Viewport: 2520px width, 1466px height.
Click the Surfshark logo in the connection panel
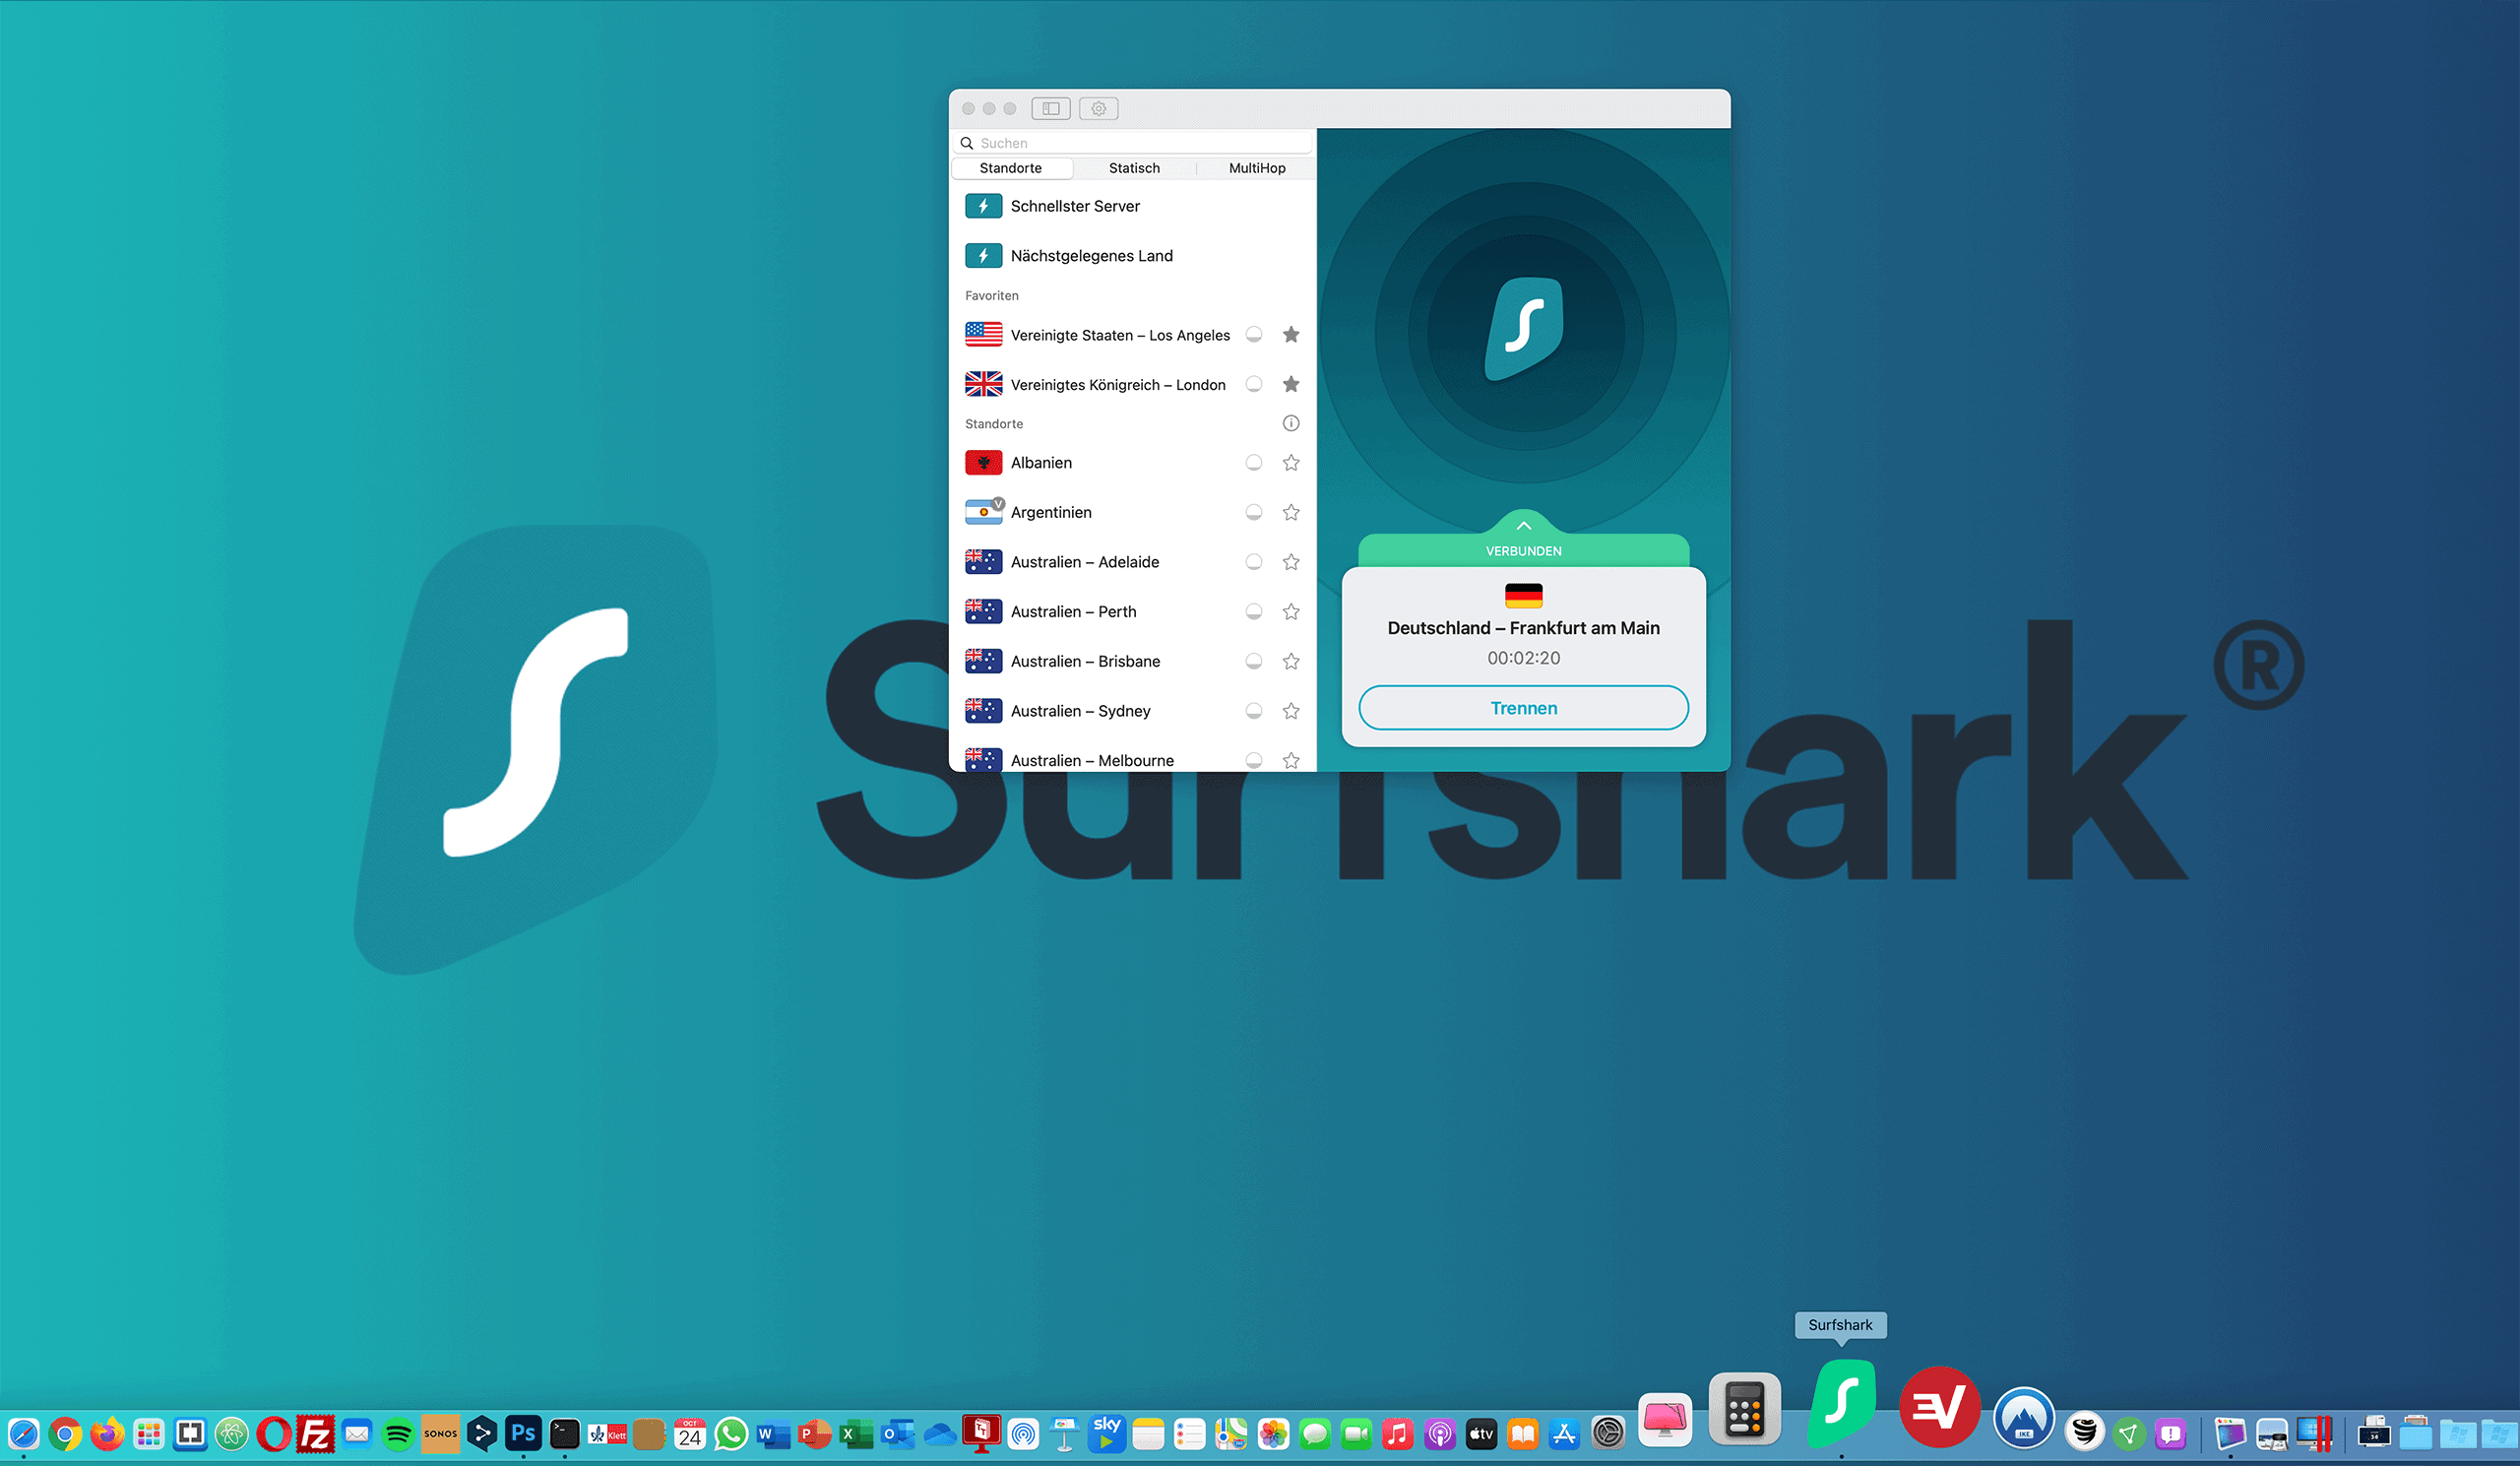click(x=1523, y=329)
